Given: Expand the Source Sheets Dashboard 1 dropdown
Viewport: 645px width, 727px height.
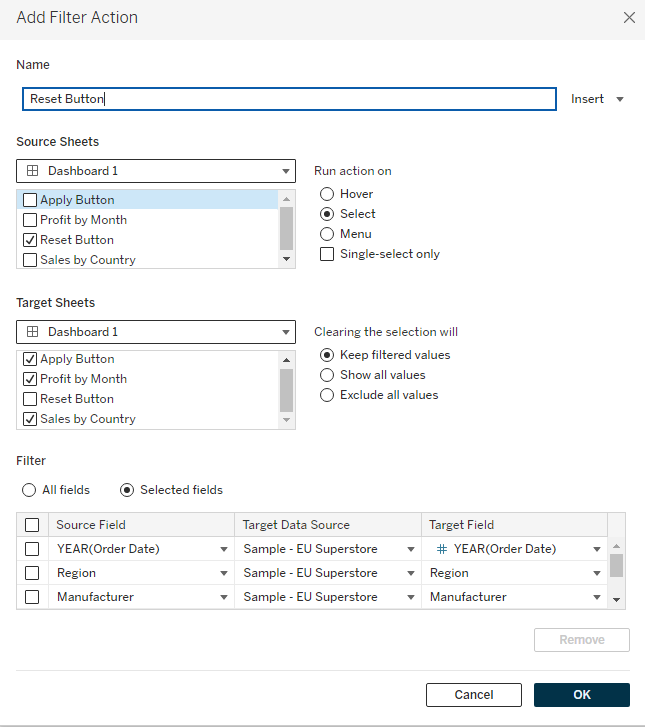Looking at the screenshot, I should pyautogui.click(x=285, y=171).
